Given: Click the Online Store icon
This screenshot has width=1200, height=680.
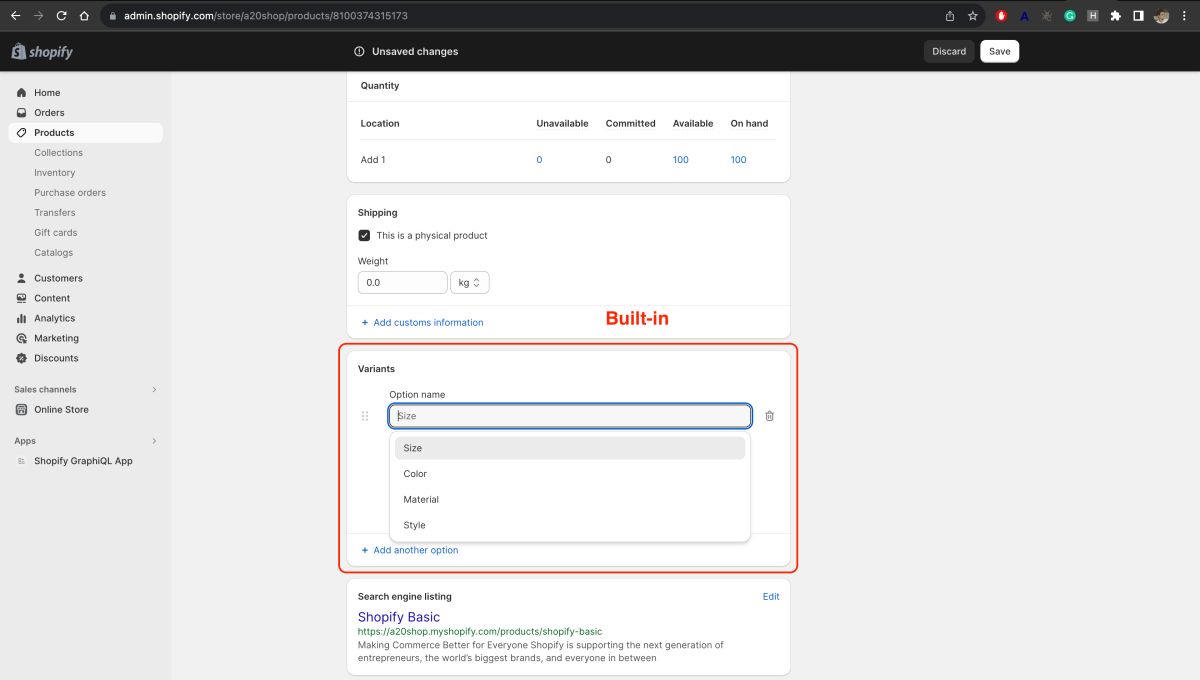Looking at the screenshot, I should coord(22,409).
